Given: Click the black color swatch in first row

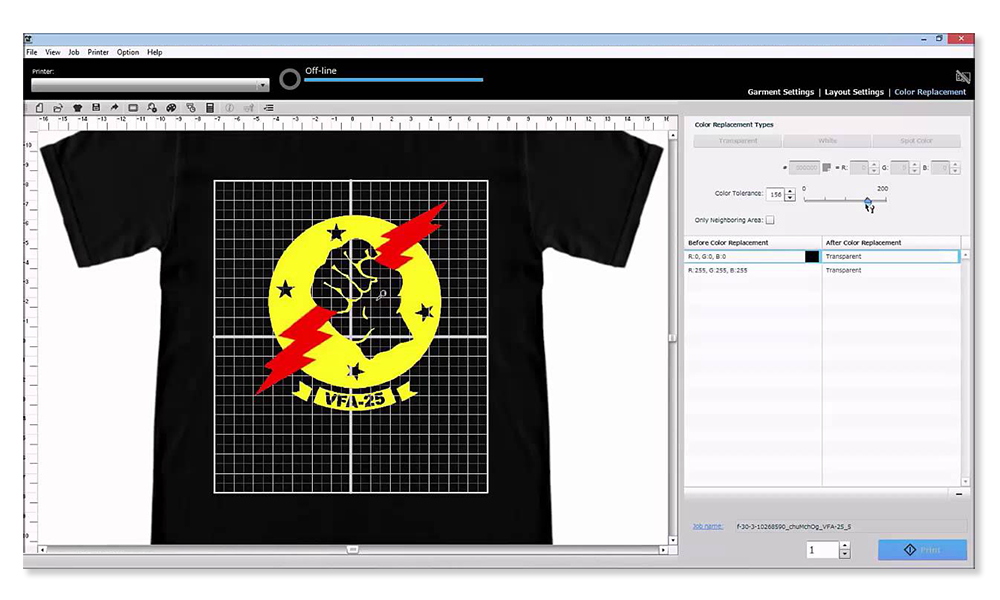Looking at the screenshot, I should pyautogui.click(x=812, y=256).
